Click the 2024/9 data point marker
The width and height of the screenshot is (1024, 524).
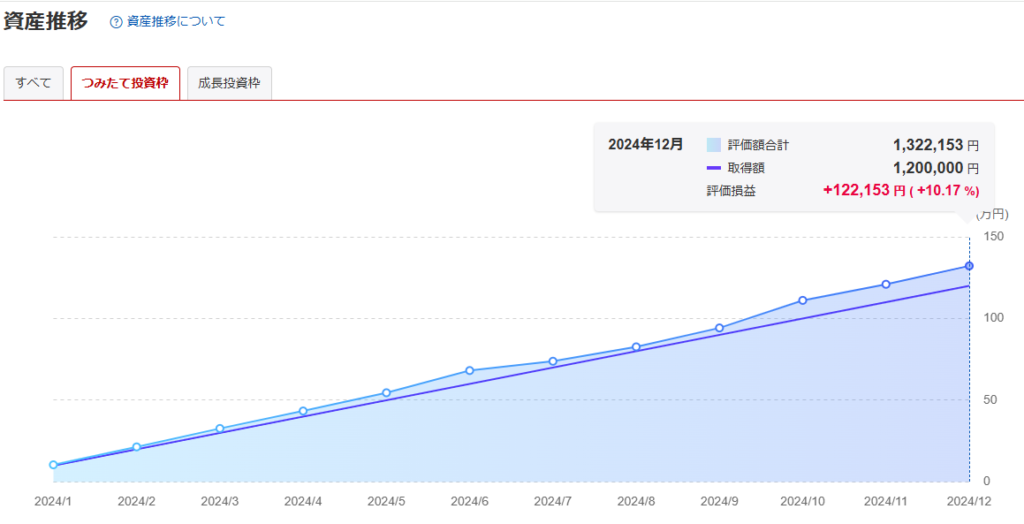click(x=719, y=328)
